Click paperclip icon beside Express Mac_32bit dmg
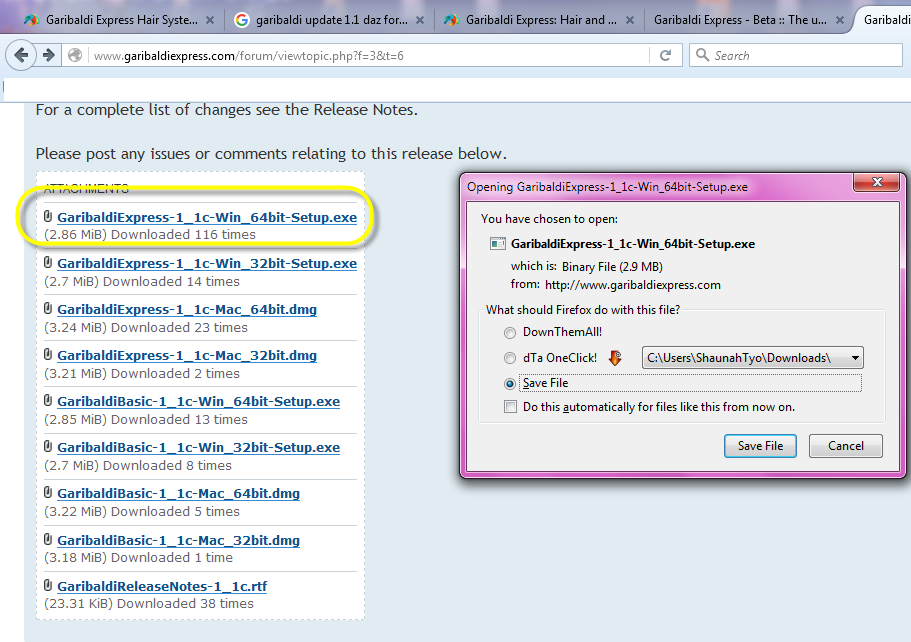 point(48,354)
